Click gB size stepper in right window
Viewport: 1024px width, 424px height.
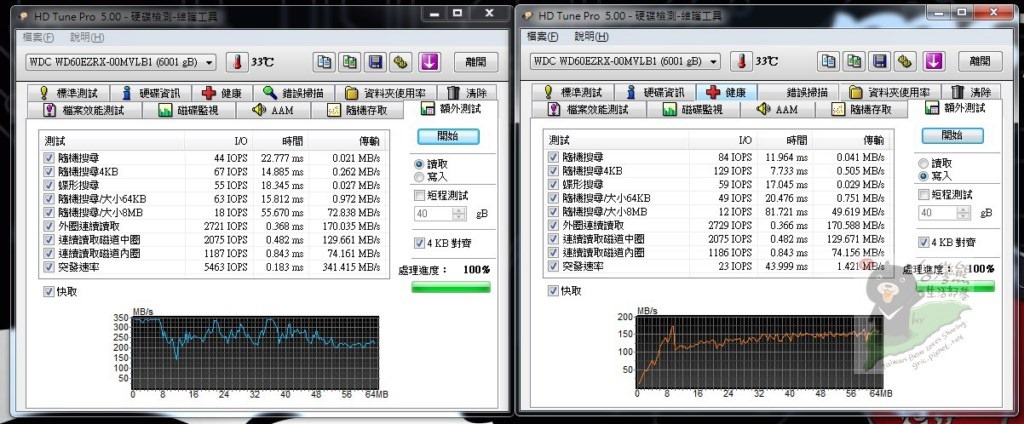point(963,213)
